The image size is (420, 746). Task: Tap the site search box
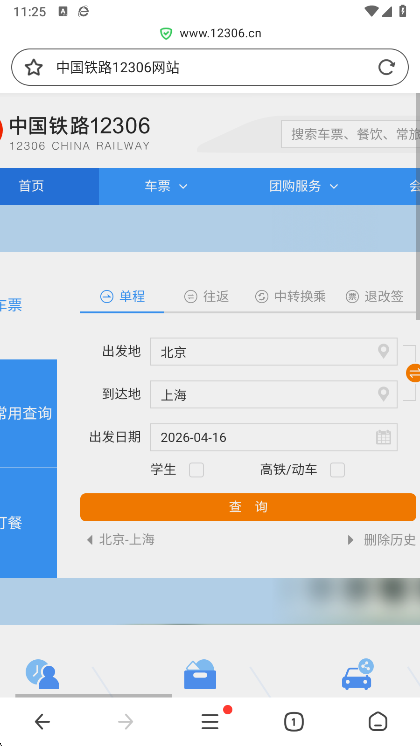coord(351,134)
